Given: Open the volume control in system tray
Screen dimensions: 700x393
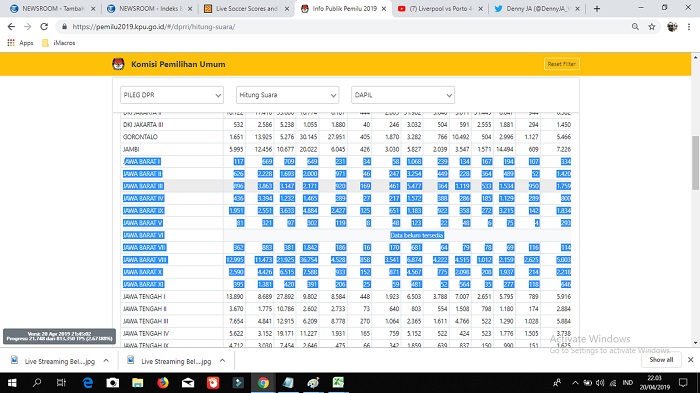Looking at the screenshot, I should click(x=600, y=383).
